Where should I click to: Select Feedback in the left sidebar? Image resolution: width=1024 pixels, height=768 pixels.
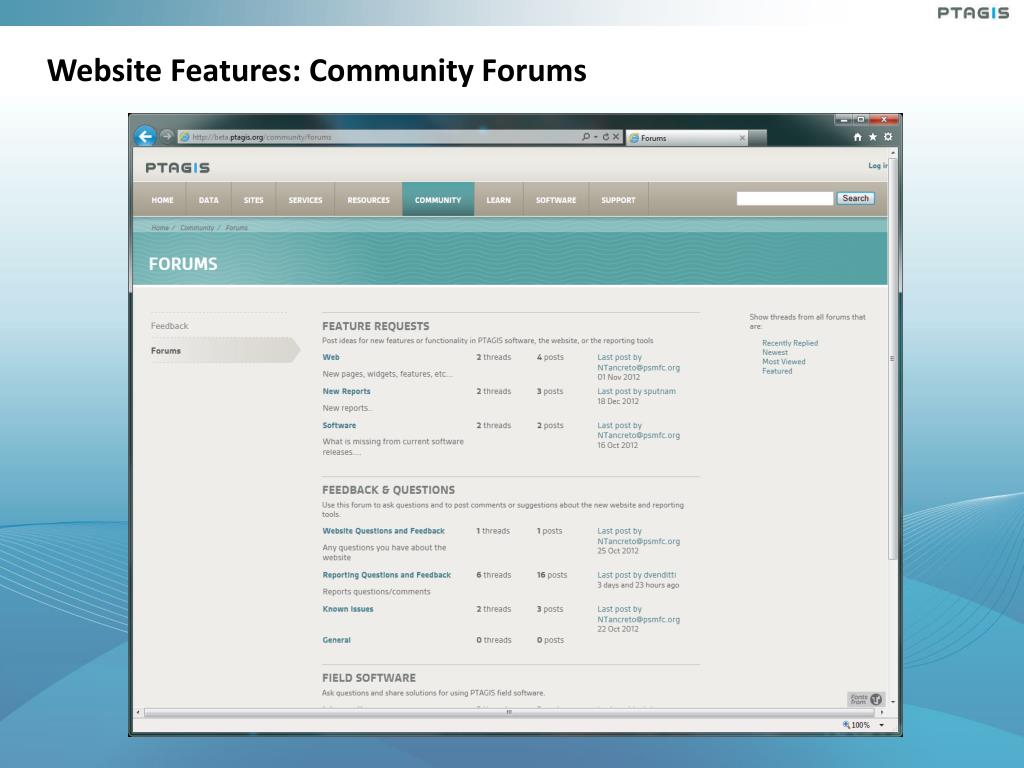point(170,326)
